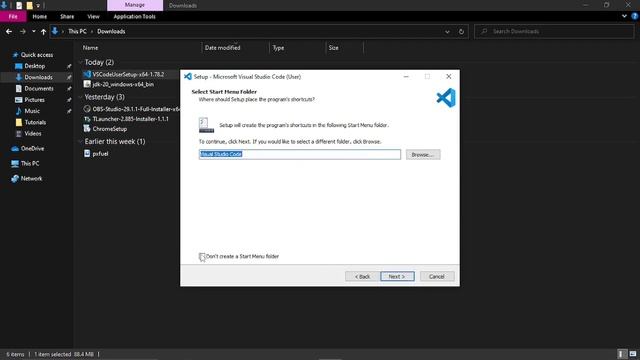Click the Next button in Setup
The height and width of the screenshot is (360, 640).
tap(397, 276)
